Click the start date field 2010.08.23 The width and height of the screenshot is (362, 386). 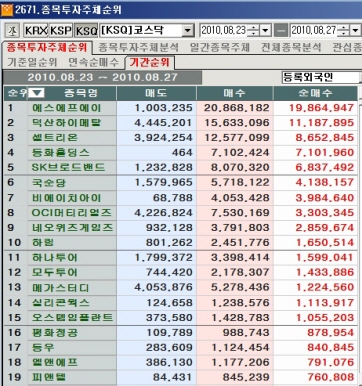pos(223,31)
